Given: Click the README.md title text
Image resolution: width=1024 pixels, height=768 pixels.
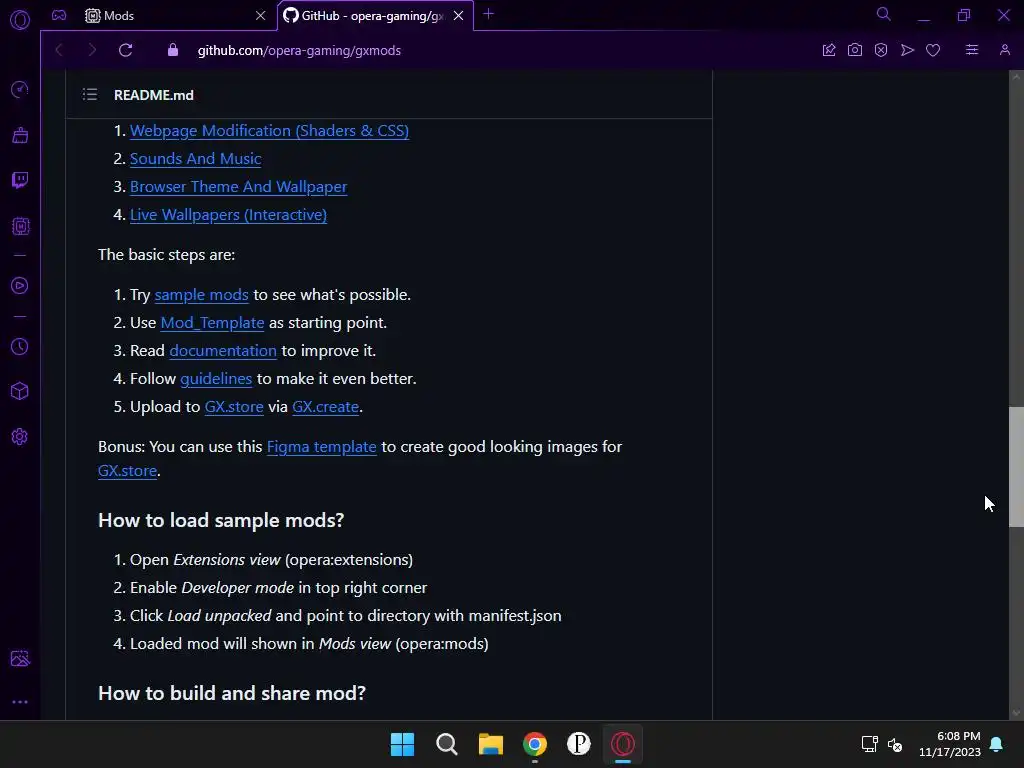Looking at the screenshot, I should 153,95.
